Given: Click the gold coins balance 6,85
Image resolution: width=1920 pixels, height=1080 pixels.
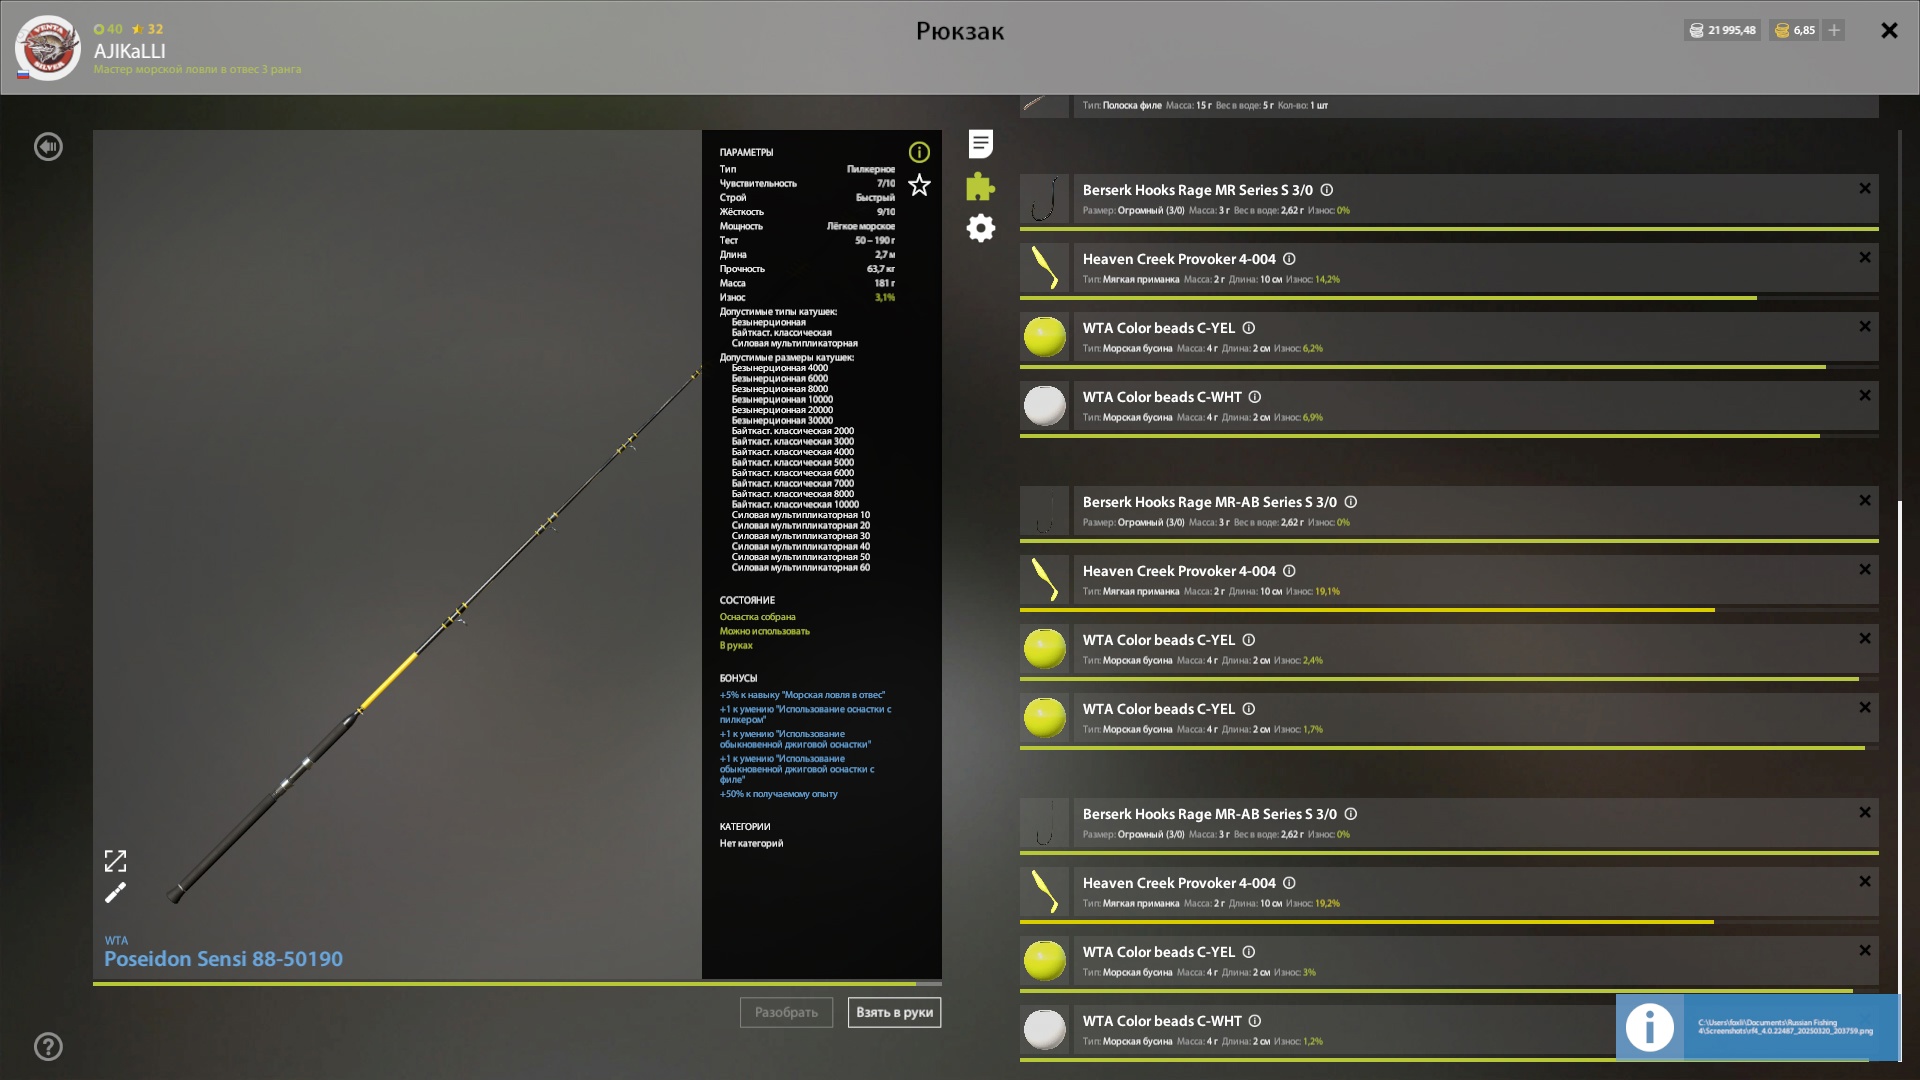Looking at the screenshot, I should tap(1794, 30).
